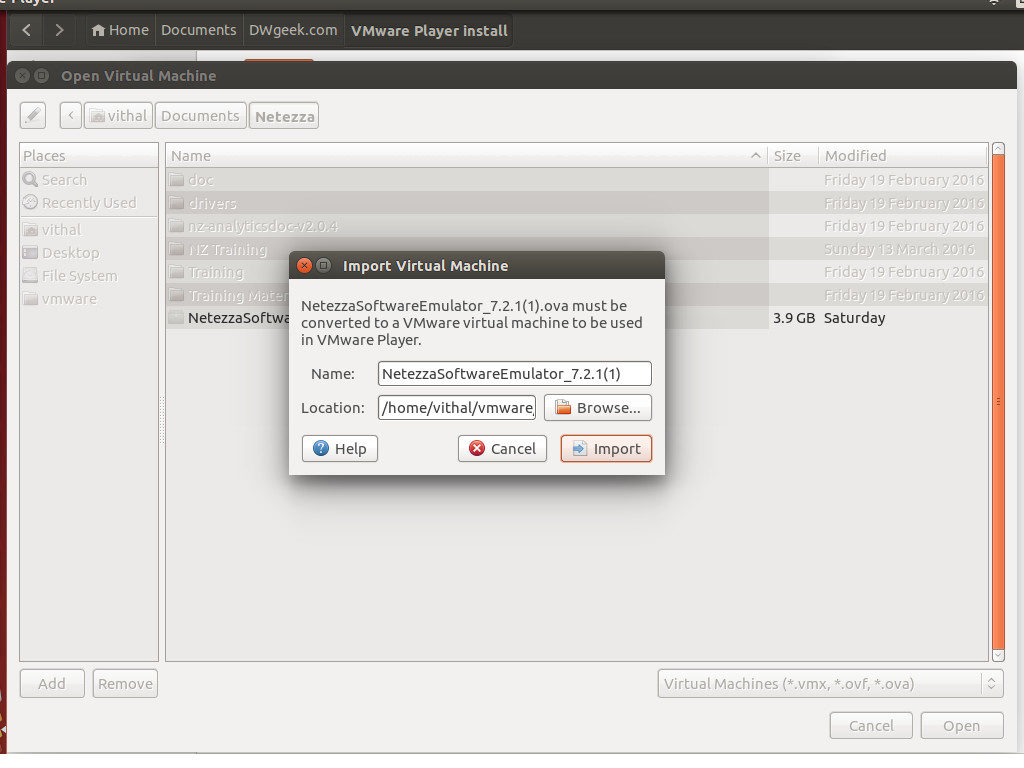Select Search in Places sidebar
The height and width of the screenshot is (768, 1024).
89,180
